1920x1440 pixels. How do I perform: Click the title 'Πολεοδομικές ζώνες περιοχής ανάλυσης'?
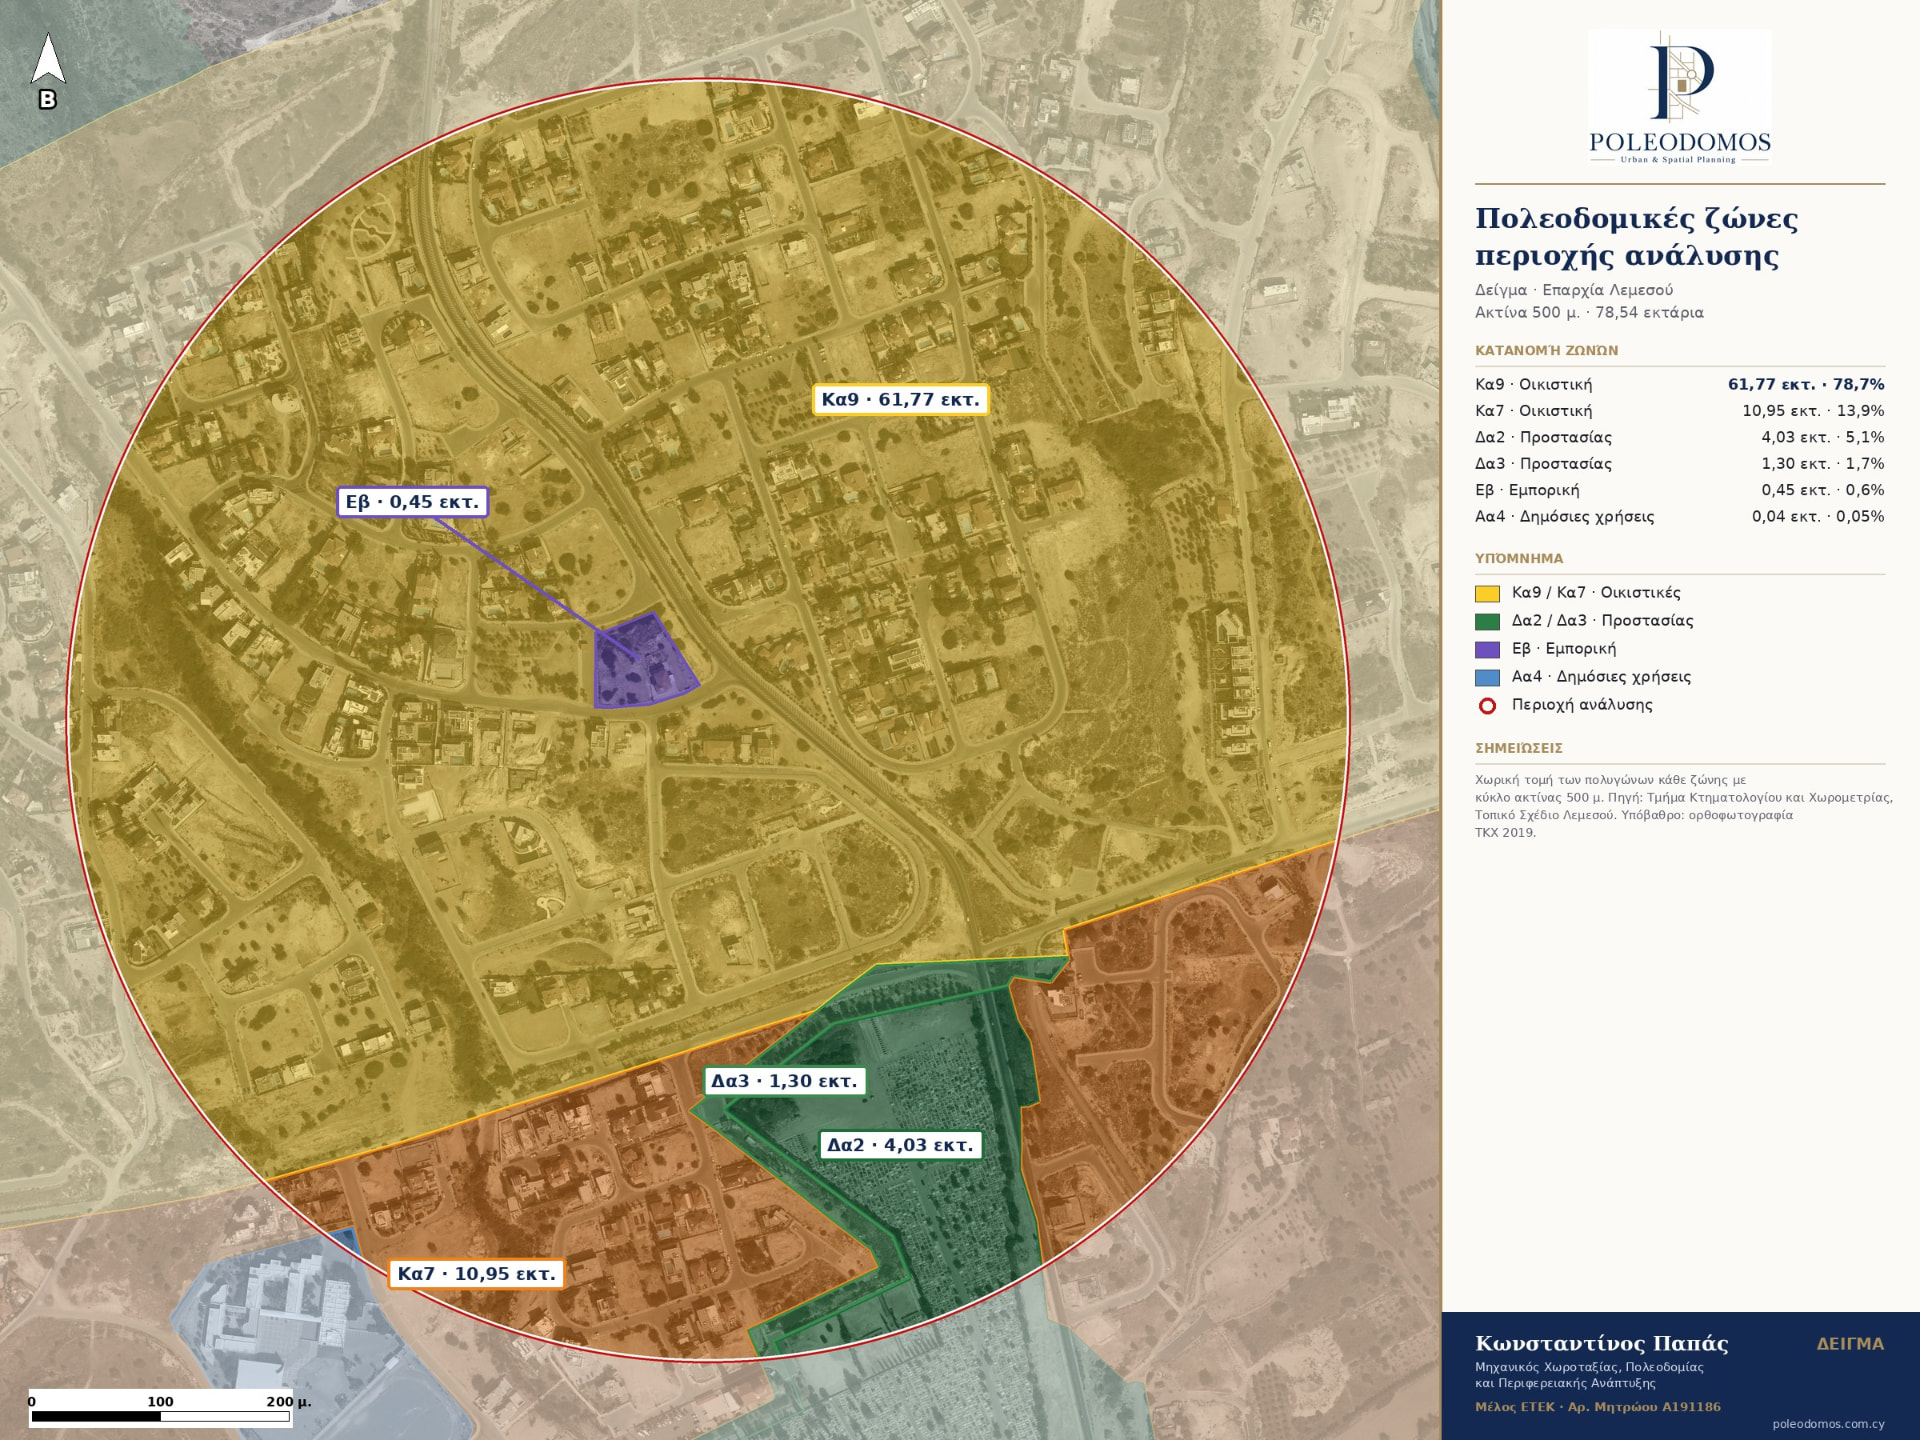pyautogui.click(x=1637, y=237)
